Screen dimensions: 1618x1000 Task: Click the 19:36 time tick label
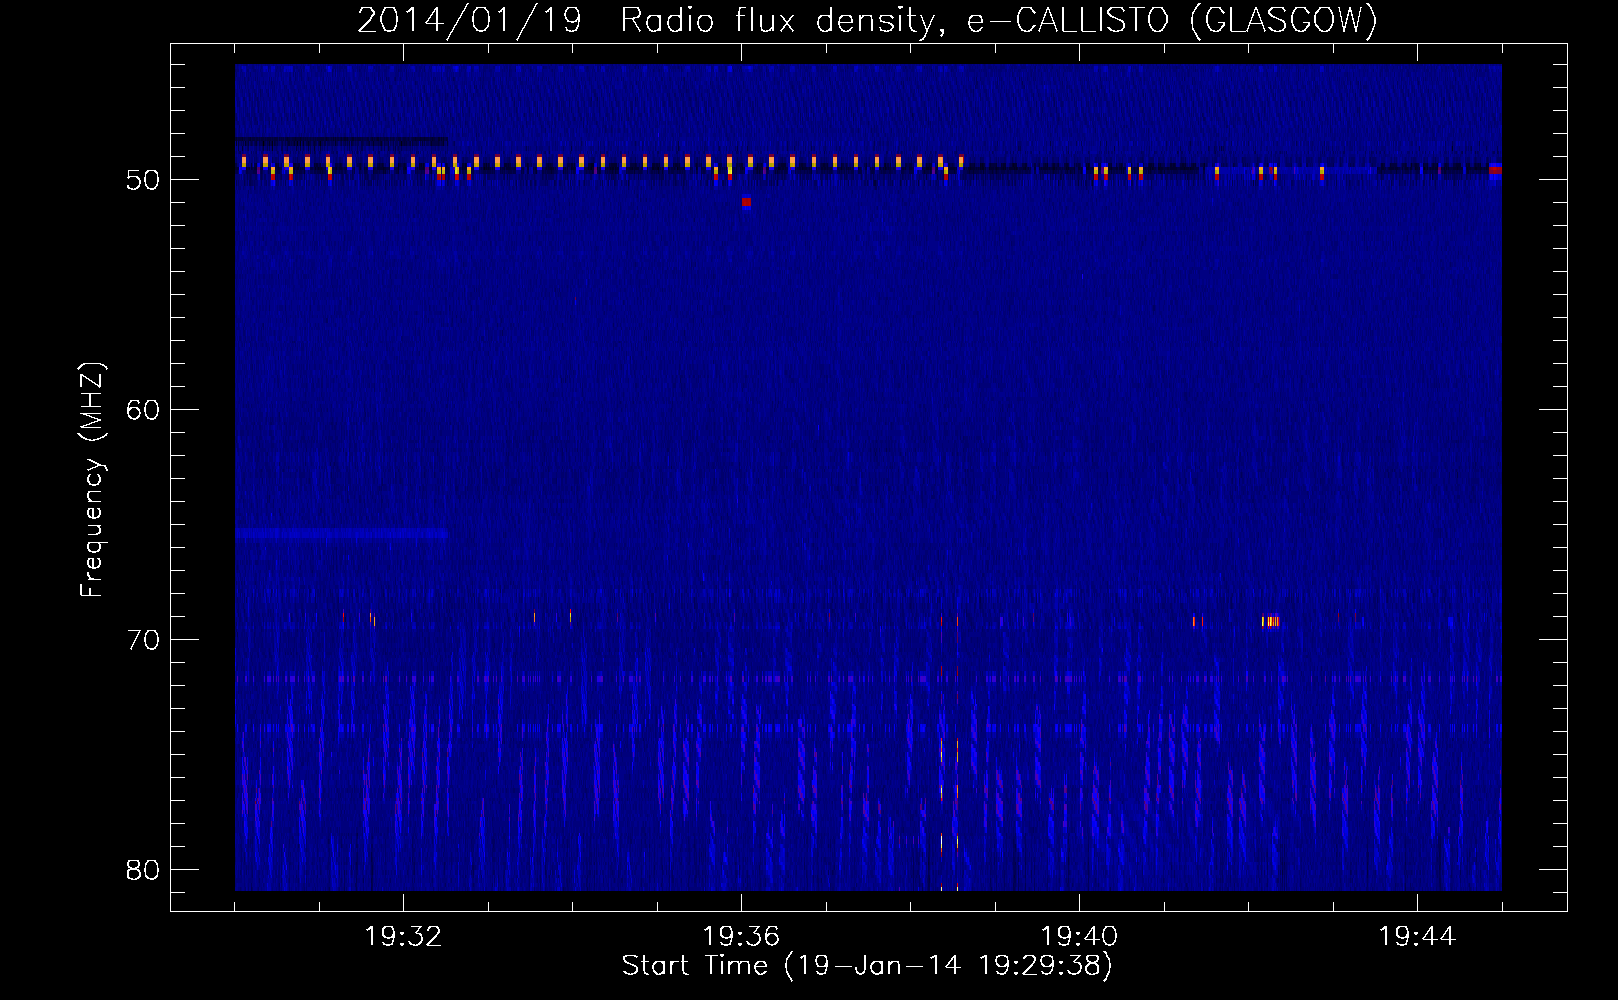(741, 937)
